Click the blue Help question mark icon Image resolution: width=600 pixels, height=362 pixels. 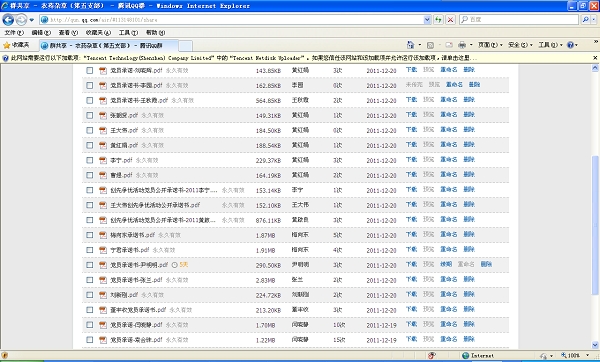tap(570, 45)
